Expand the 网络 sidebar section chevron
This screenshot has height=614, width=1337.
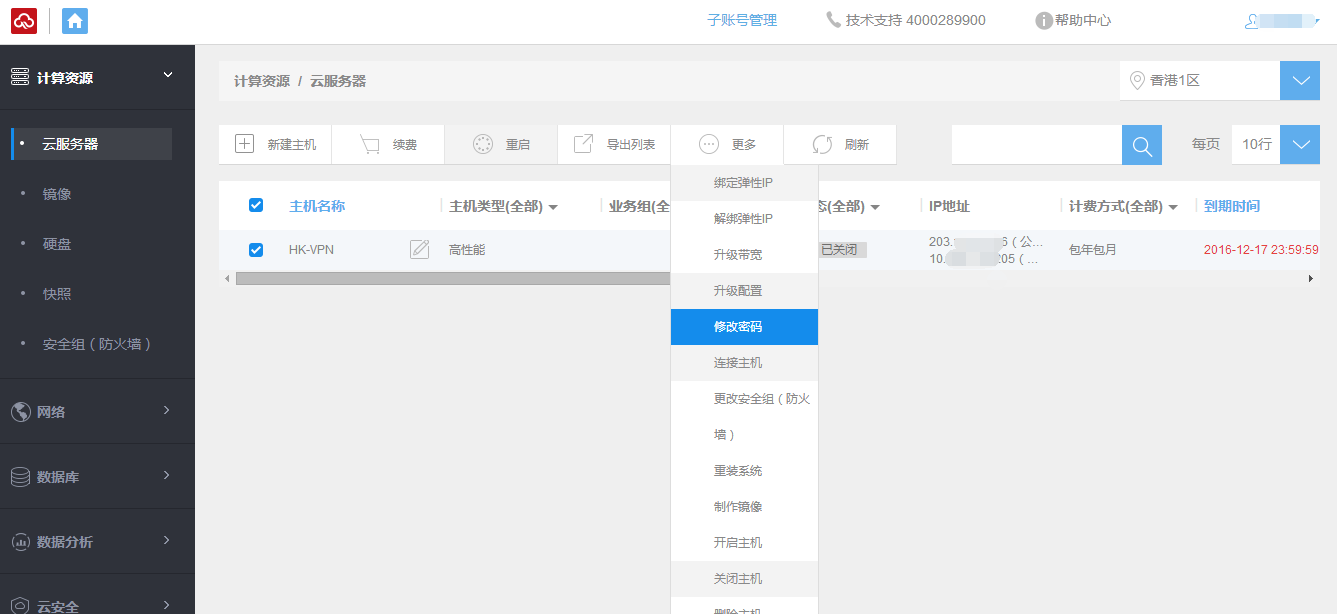(x=167, y=410)
